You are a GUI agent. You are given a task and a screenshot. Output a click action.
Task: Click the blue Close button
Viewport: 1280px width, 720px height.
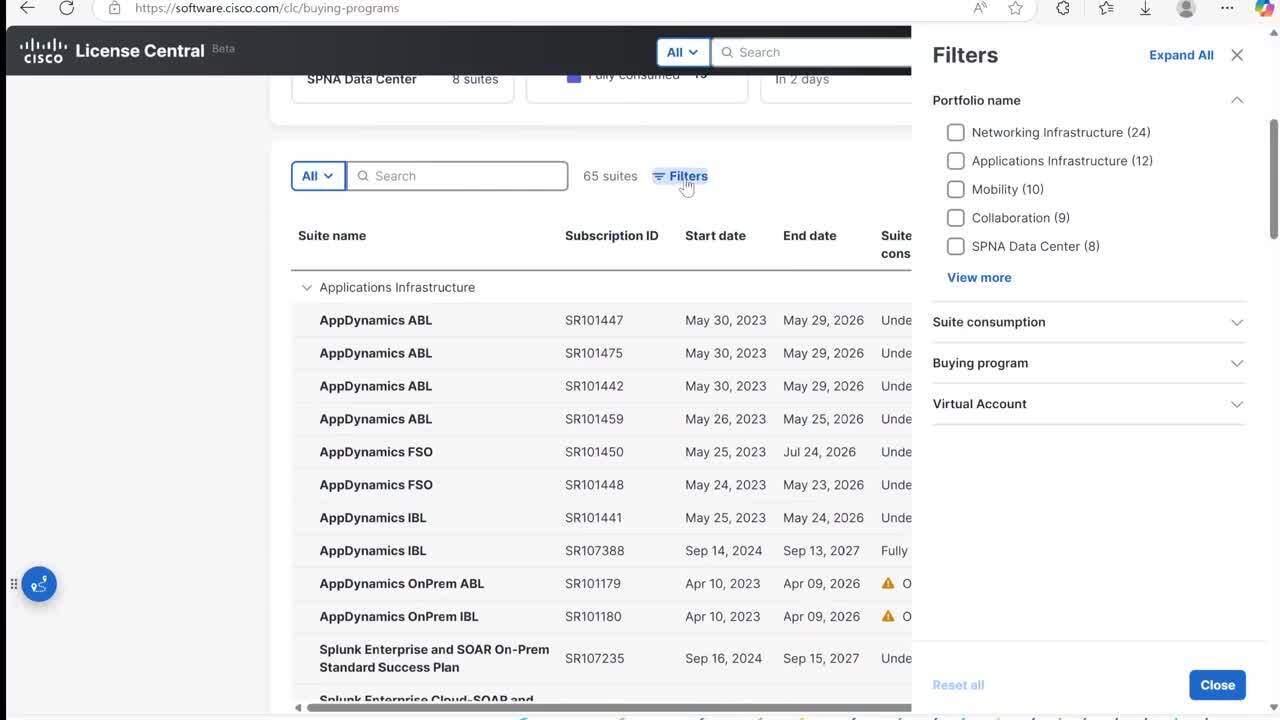1217,685
